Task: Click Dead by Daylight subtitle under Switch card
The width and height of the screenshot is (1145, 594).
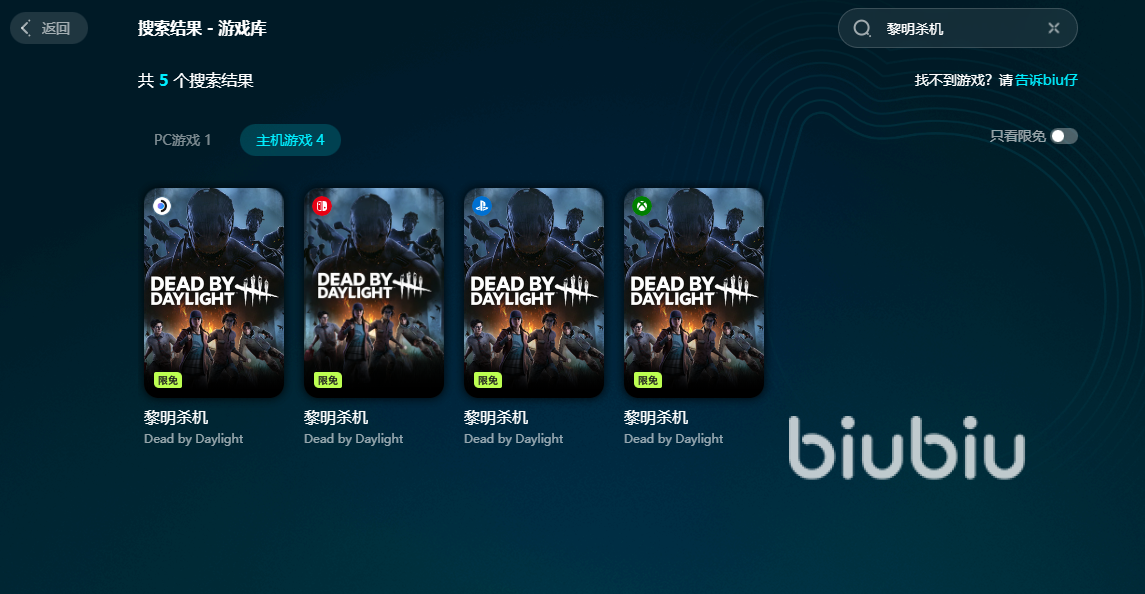Action: coord(353,439)
